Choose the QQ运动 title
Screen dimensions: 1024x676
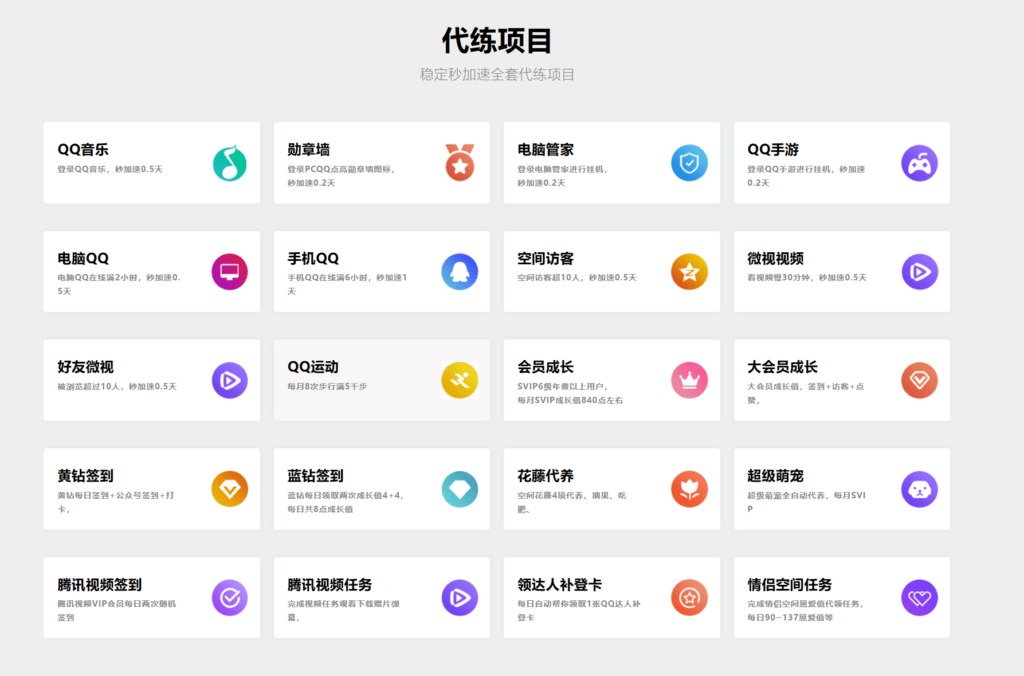[313, 367]
